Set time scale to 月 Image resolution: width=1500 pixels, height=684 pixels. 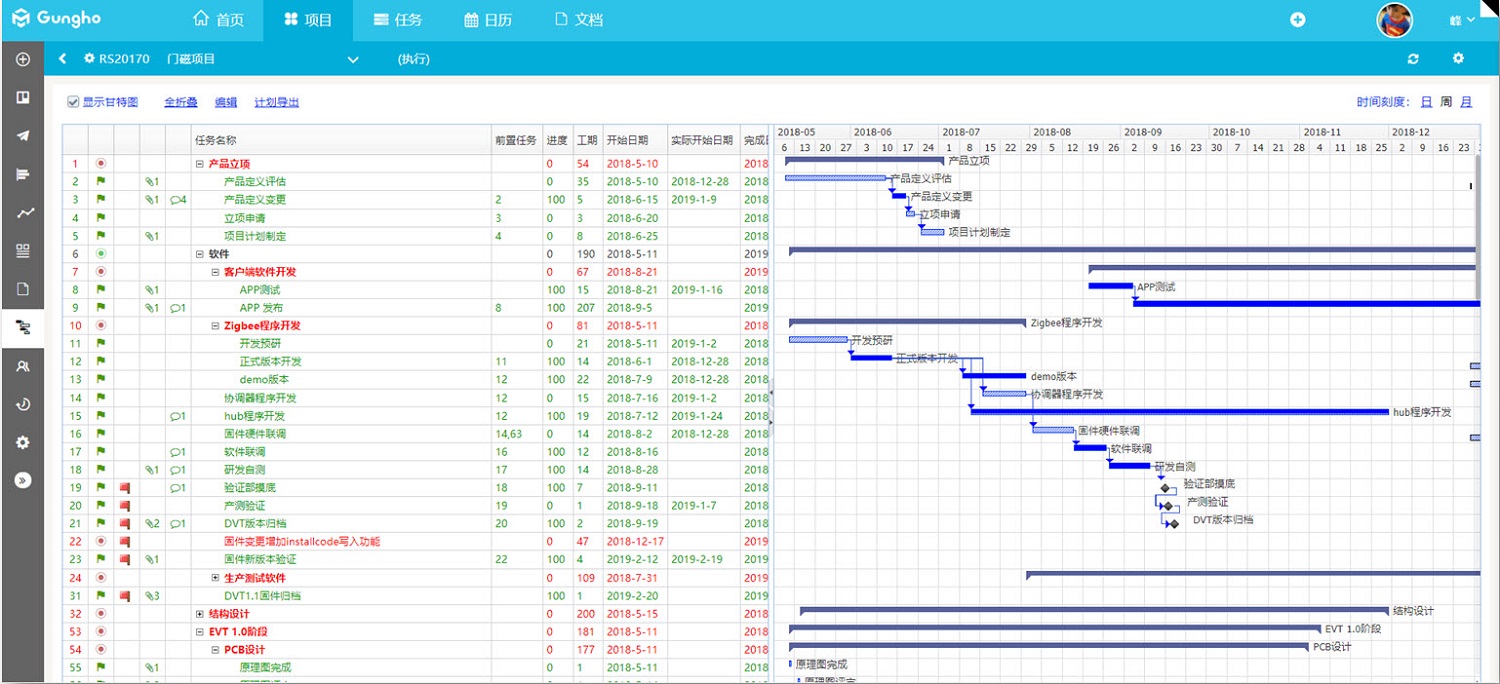[x=1466, y=102]
